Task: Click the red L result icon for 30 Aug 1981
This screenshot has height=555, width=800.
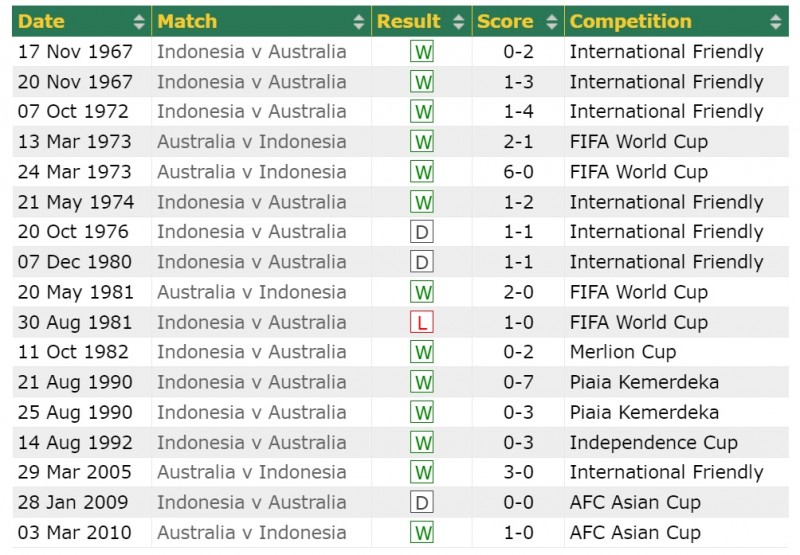Action: pyautogui.click(x=422, y=323)
